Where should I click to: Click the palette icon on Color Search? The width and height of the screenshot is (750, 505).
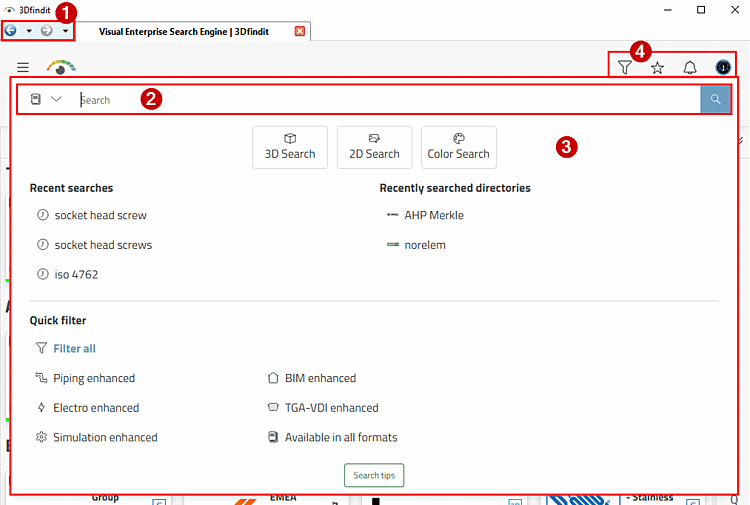point(459,138)
